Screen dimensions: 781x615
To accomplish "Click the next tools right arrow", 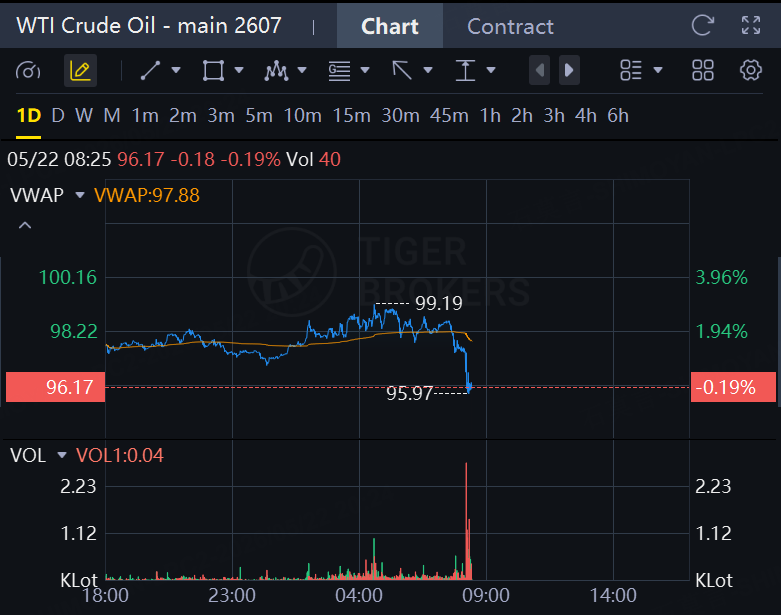I will [569, 71].
